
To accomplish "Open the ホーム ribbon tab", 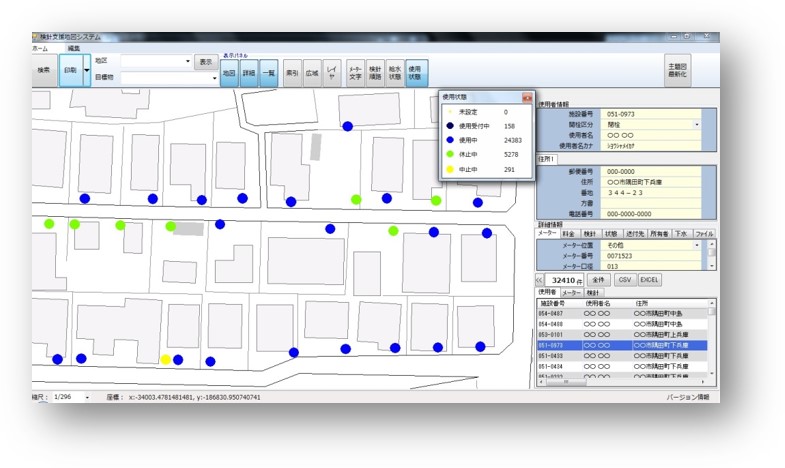I will click(x=40, y=49).
